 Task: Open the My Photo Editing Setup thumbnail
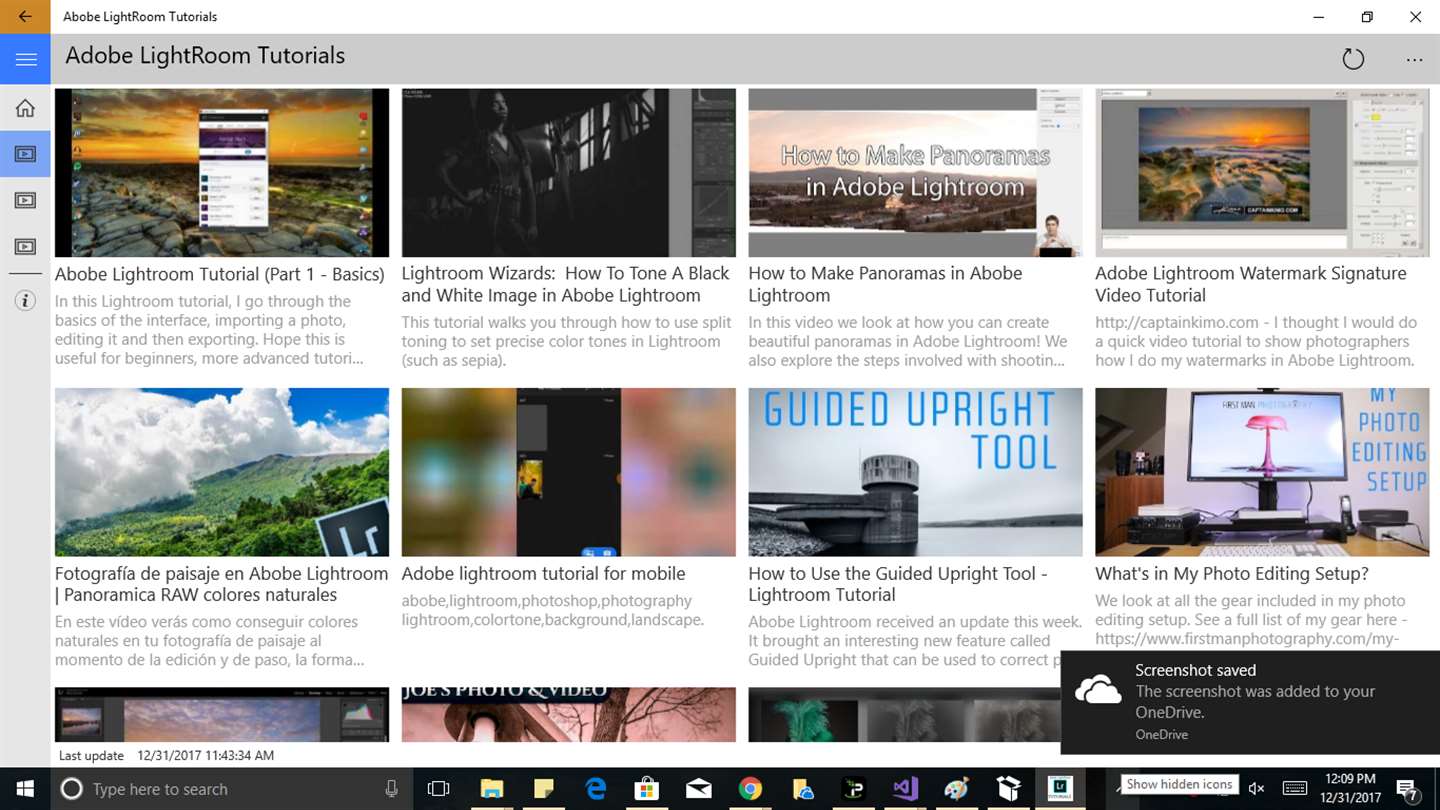1262,472
